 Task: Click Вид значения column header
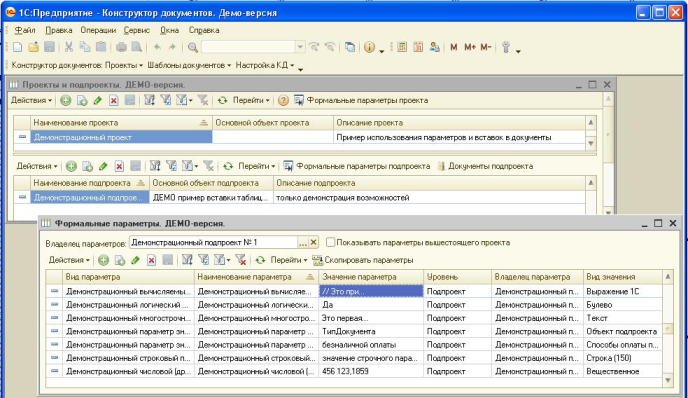(623, 277)
